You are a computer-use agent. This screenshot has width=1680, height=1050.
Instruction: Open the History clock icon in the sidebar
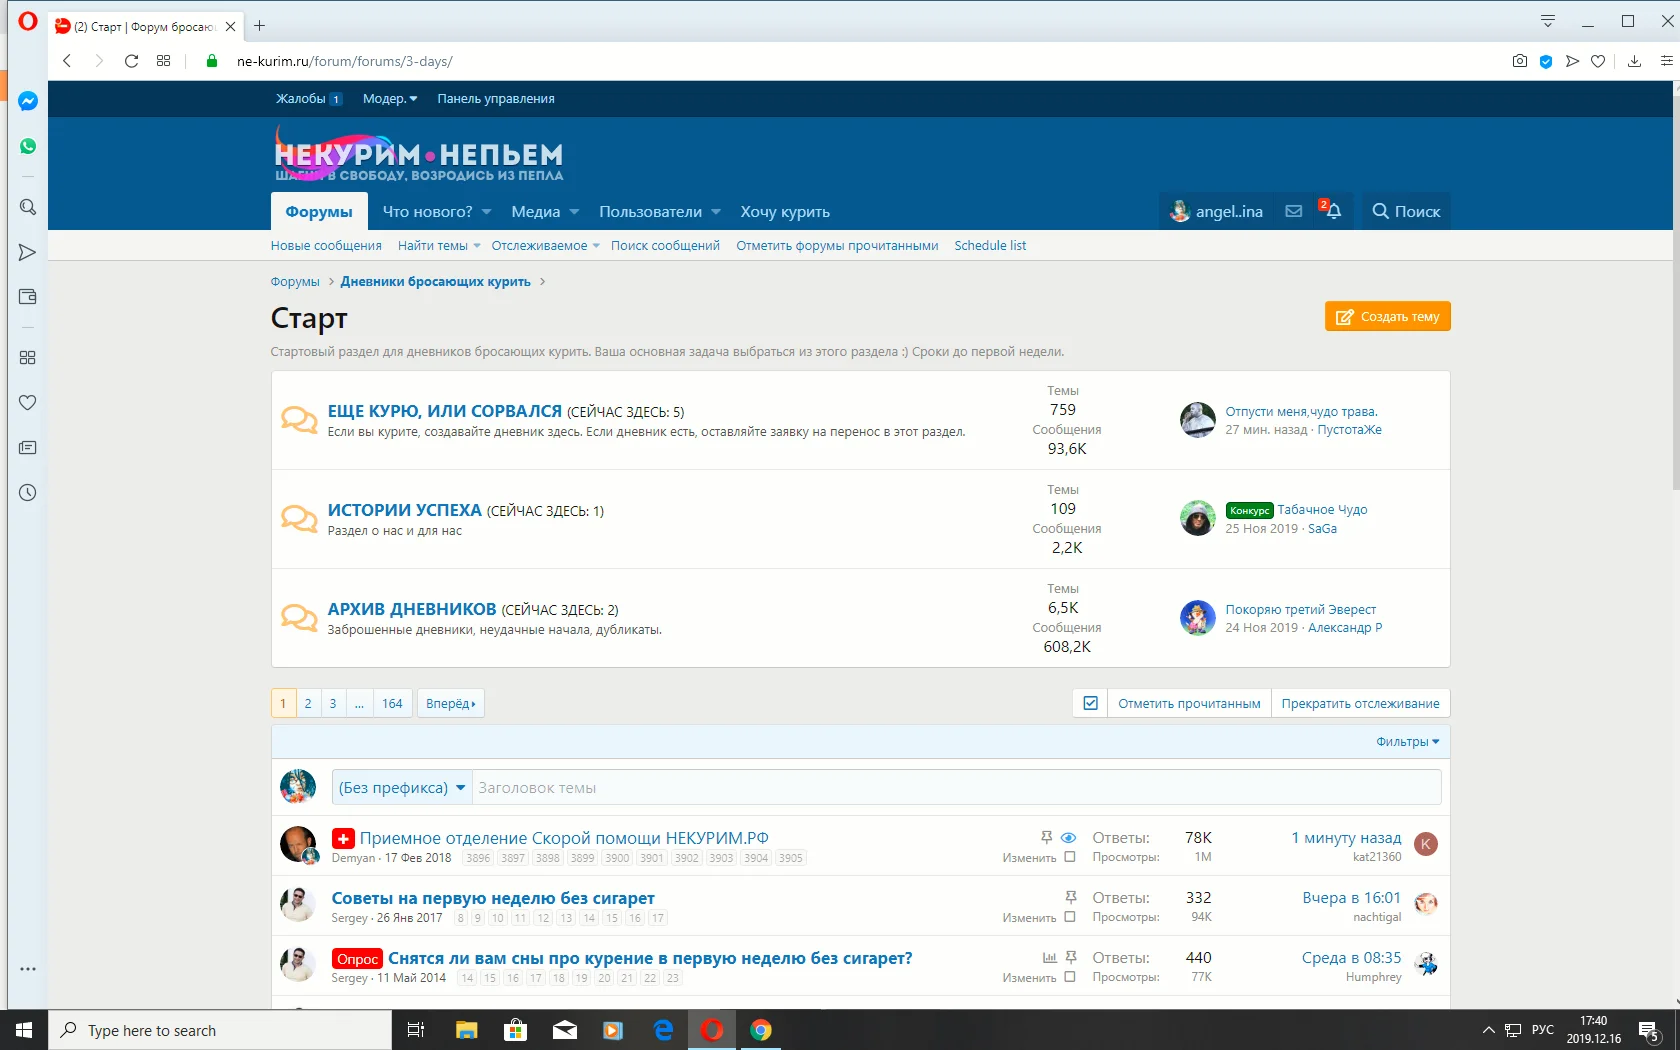(x=28, y=493)
